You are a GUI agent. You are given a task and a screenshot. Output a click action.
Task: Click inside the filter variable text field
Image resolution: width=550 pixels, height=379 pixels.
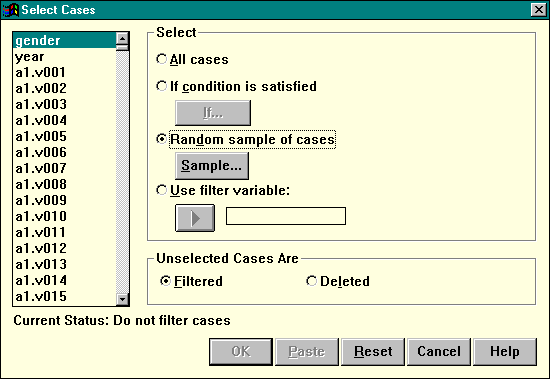[x=286, y=216]
